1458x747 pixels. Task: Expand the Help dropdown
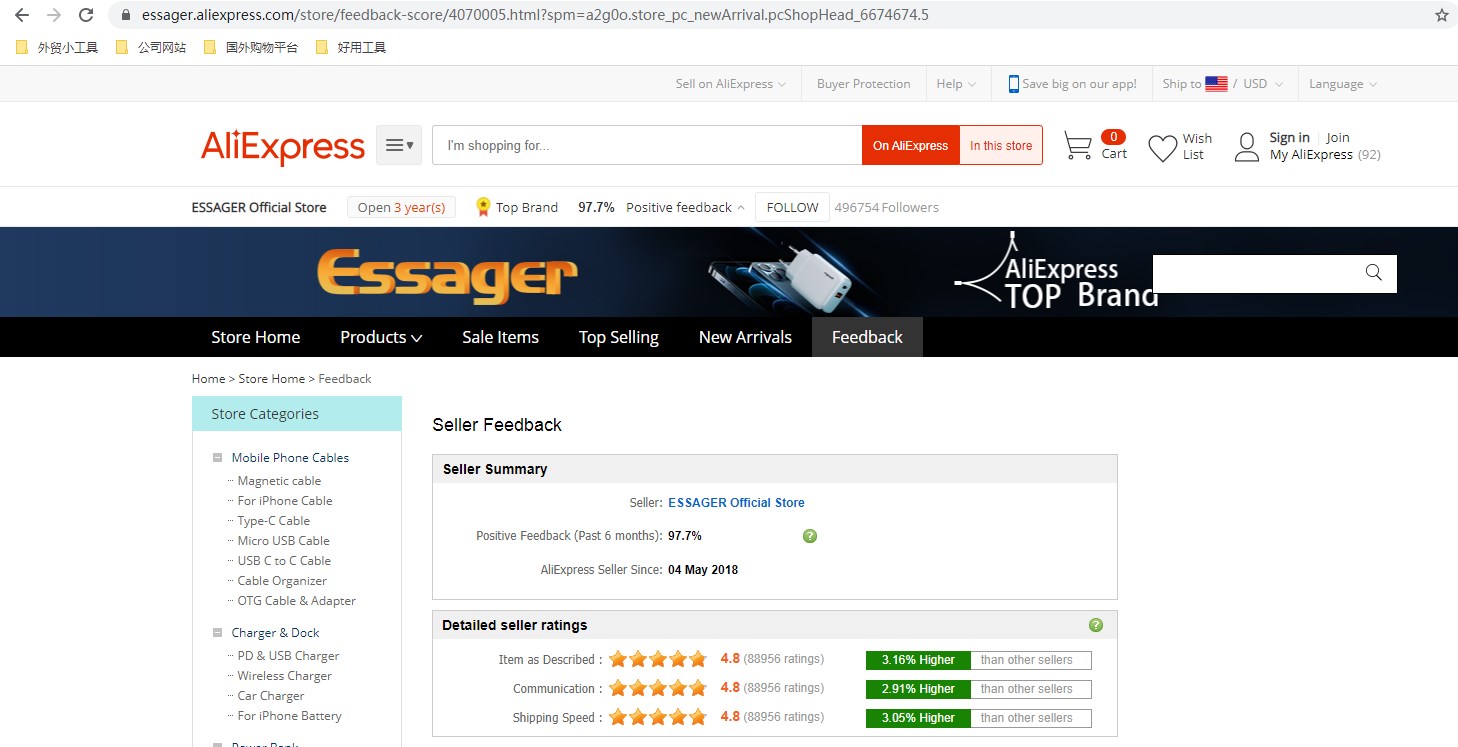coord(956,84)
